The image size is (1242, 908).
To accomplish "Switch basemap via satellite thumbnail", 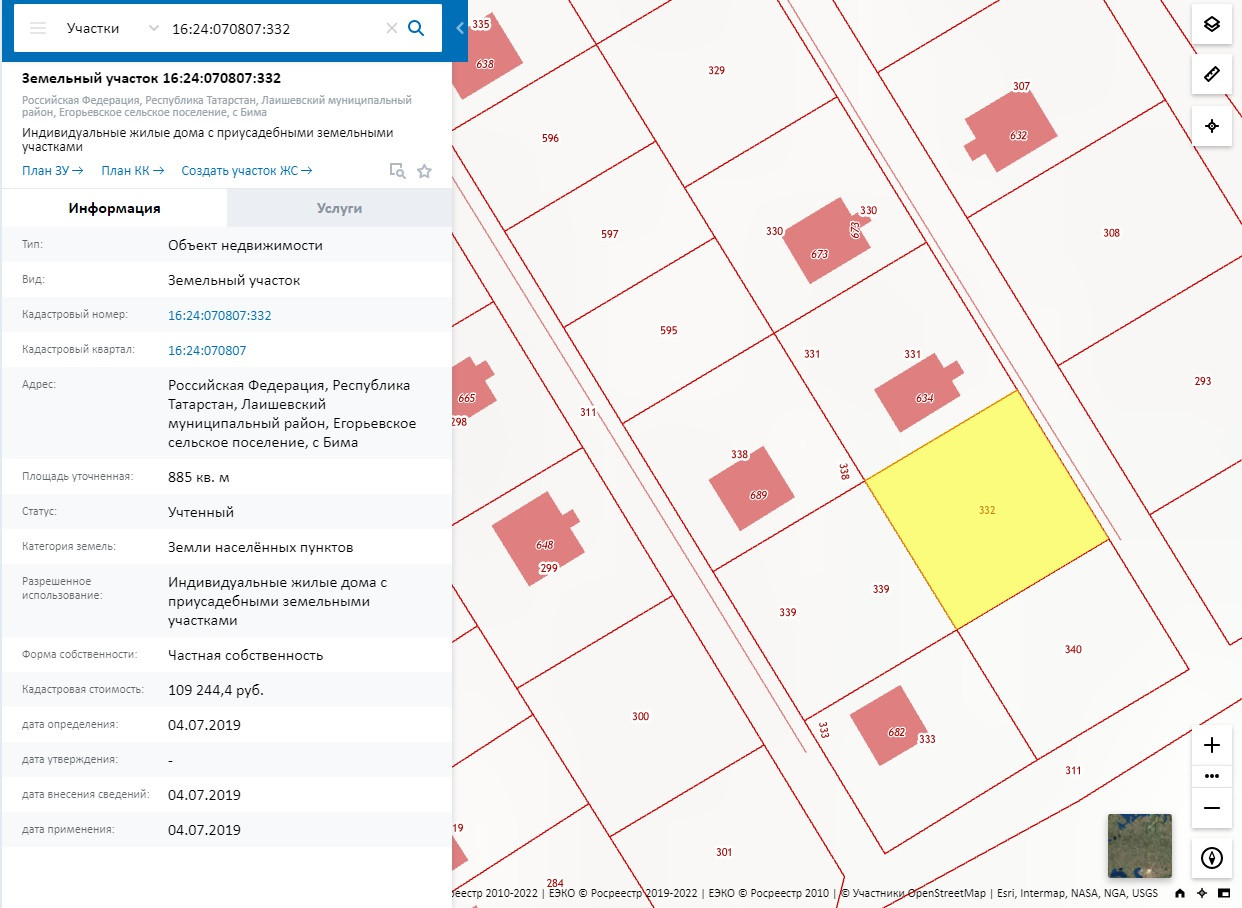I will tap(1140, 846).
